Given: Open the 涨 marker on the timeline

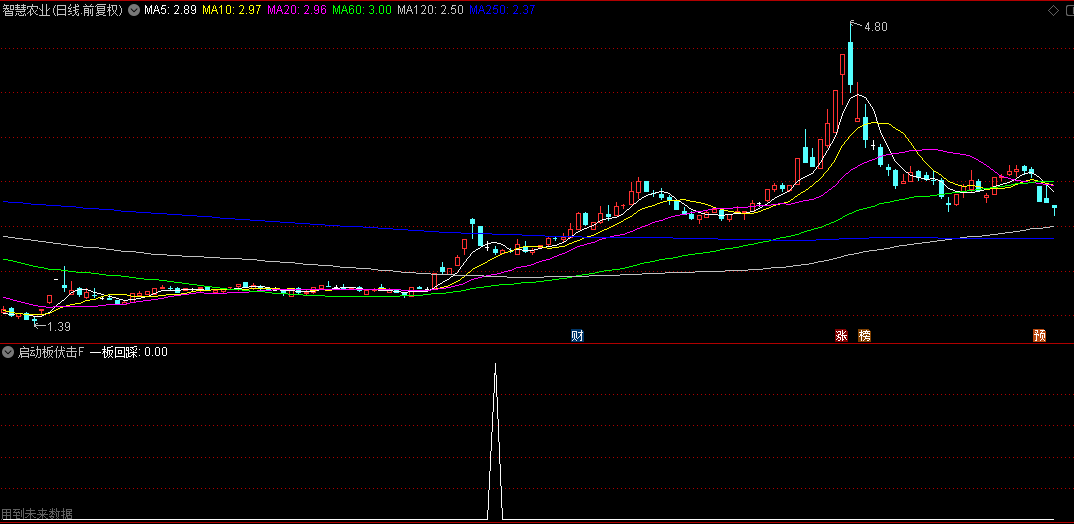Looking at the screenshot, I should point(840,336).
